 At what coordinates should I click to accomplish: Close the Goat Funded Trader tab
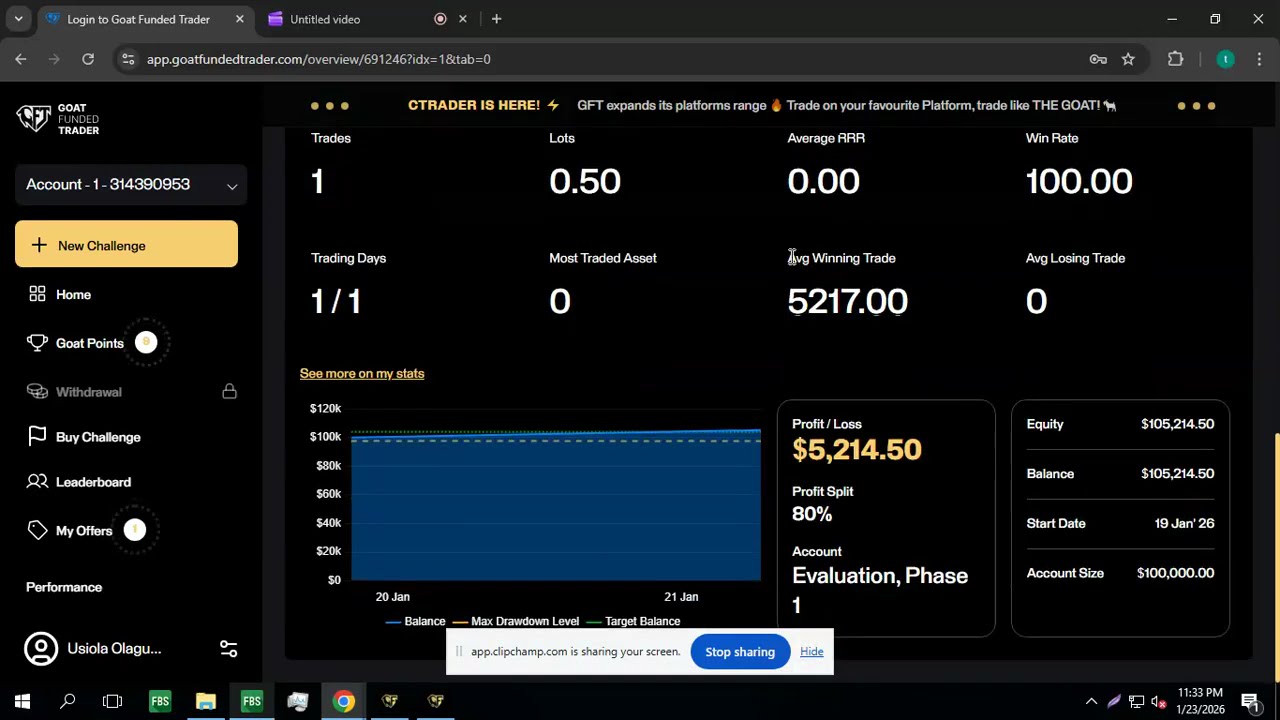click(239, 19)
